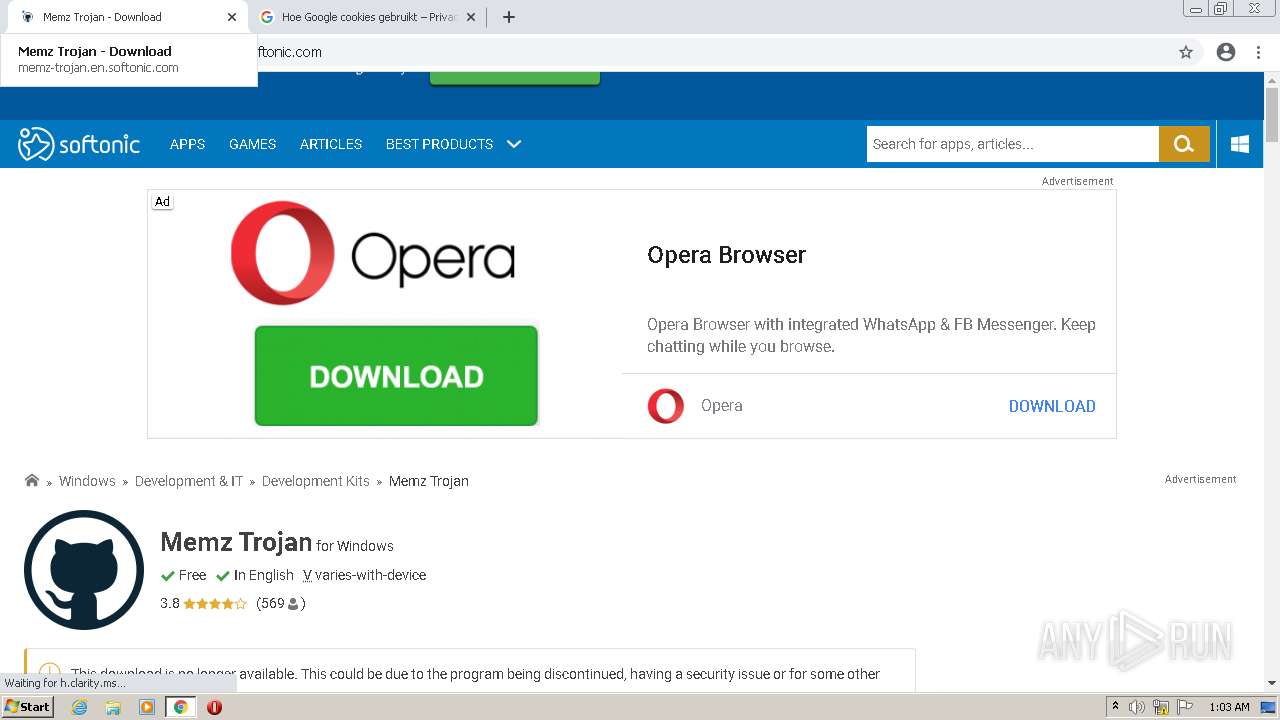Click the Memz Trojan GitHub cat logo
Viewport: 1280px width, 720px height.
(84, 570)
